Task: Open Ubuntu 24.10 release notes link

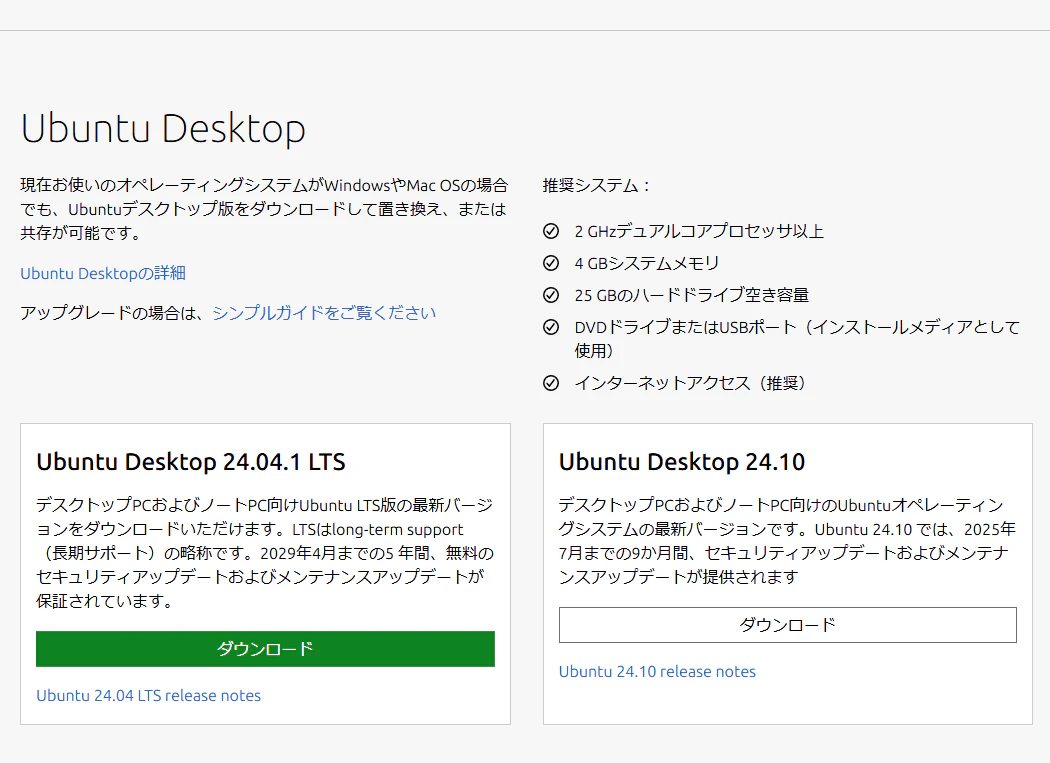Action: tap(657, 671)
